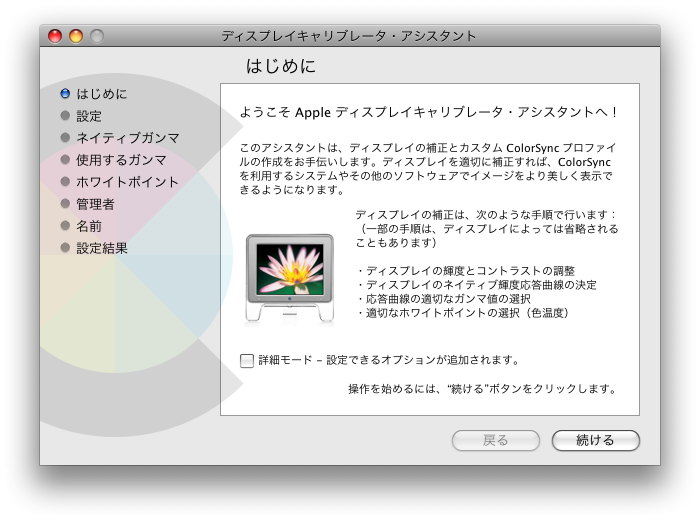Screen dimensions: 700x520
Task: Minimize the window with the yellow button
Action: [76, 36]
